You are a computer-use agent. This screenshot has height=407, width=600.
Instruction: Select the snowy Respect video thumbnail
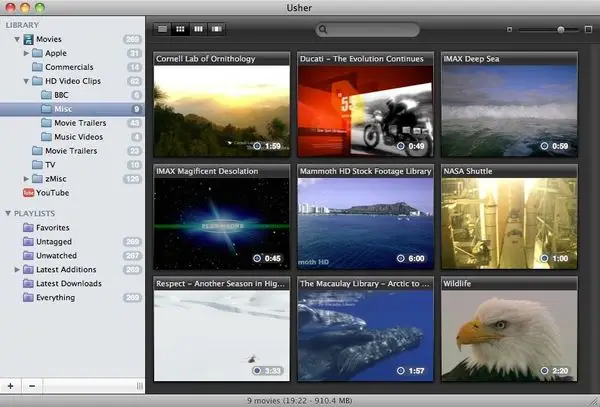tap(222, 336)
